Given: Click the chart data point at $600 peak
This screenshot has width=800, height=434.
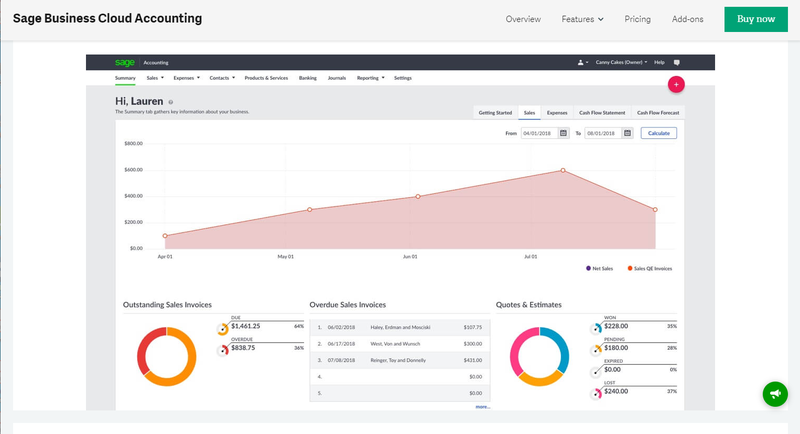Looking at the screenshot, I should click(x=563, y=170).
